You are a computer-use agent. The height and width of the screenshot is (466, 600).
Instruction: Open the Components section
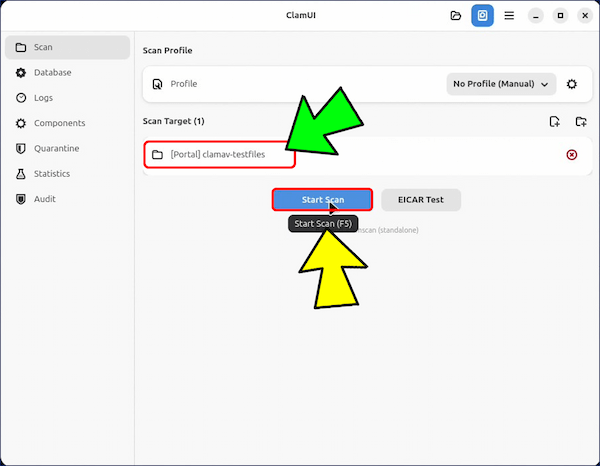tap(67, 123)
